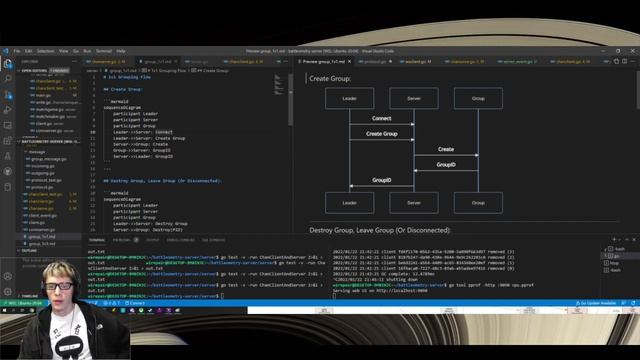Maximize the terminal panel
Image resolution: width=640 pixels, height=360 pixels.
627,240
